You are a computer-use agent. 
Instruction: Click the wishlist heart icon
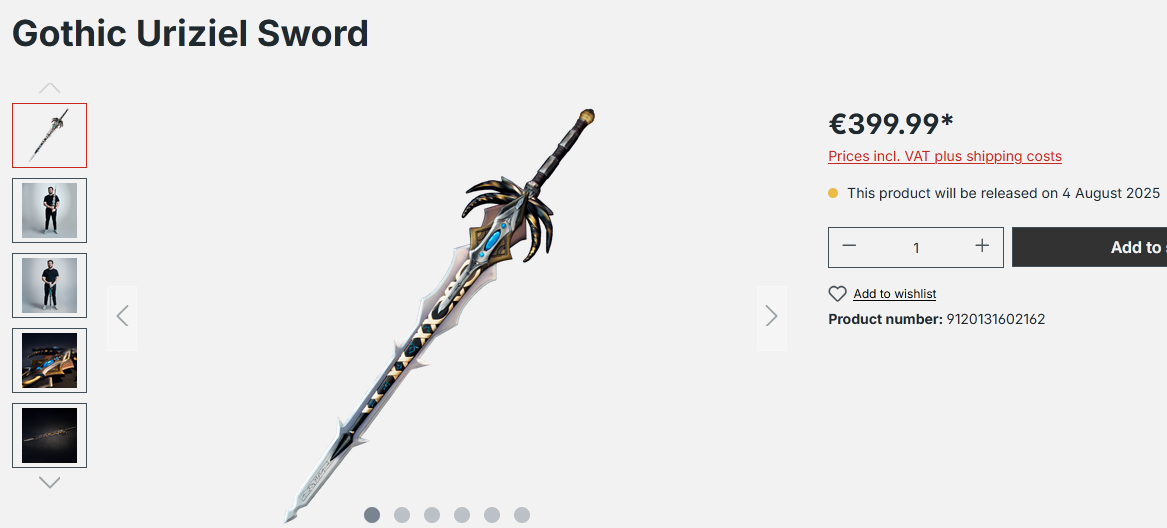coord(837,293)
